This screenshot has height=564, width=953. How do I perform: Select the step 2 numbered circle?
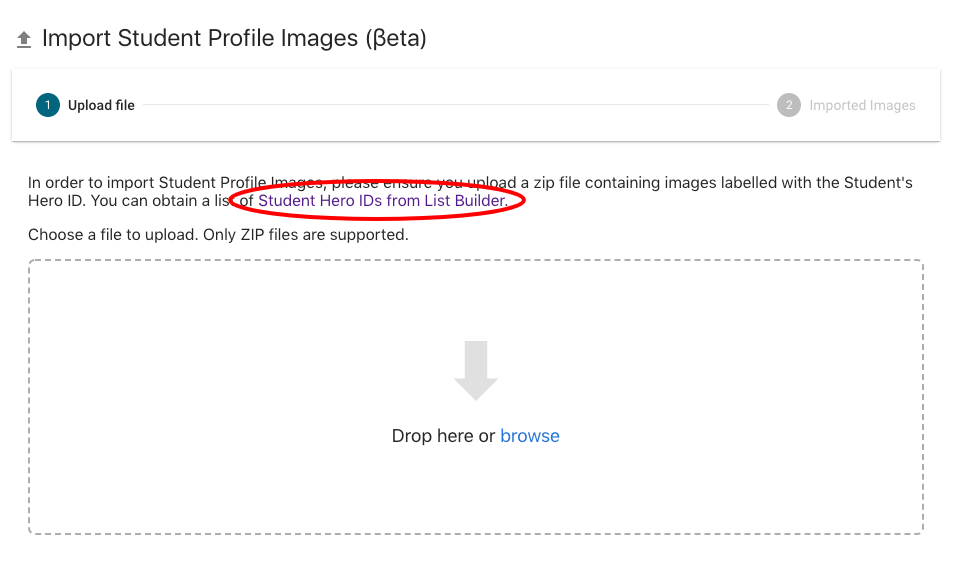(x=789, y=105)
